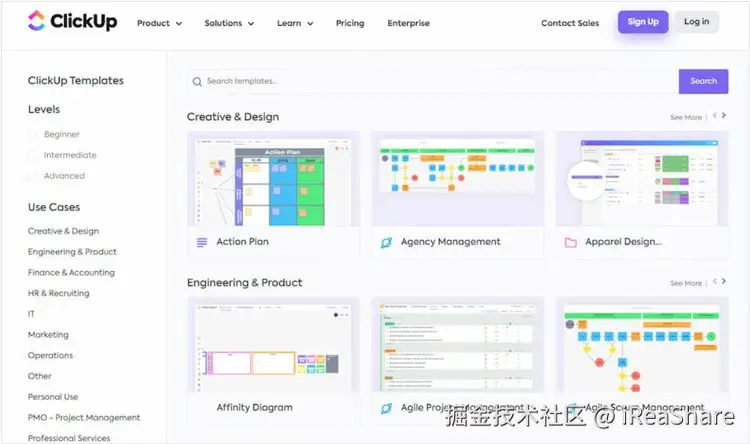Click the Affinity Diagram template title
Viewport: 750px width, 444px height.
click(x=254, y=408)
